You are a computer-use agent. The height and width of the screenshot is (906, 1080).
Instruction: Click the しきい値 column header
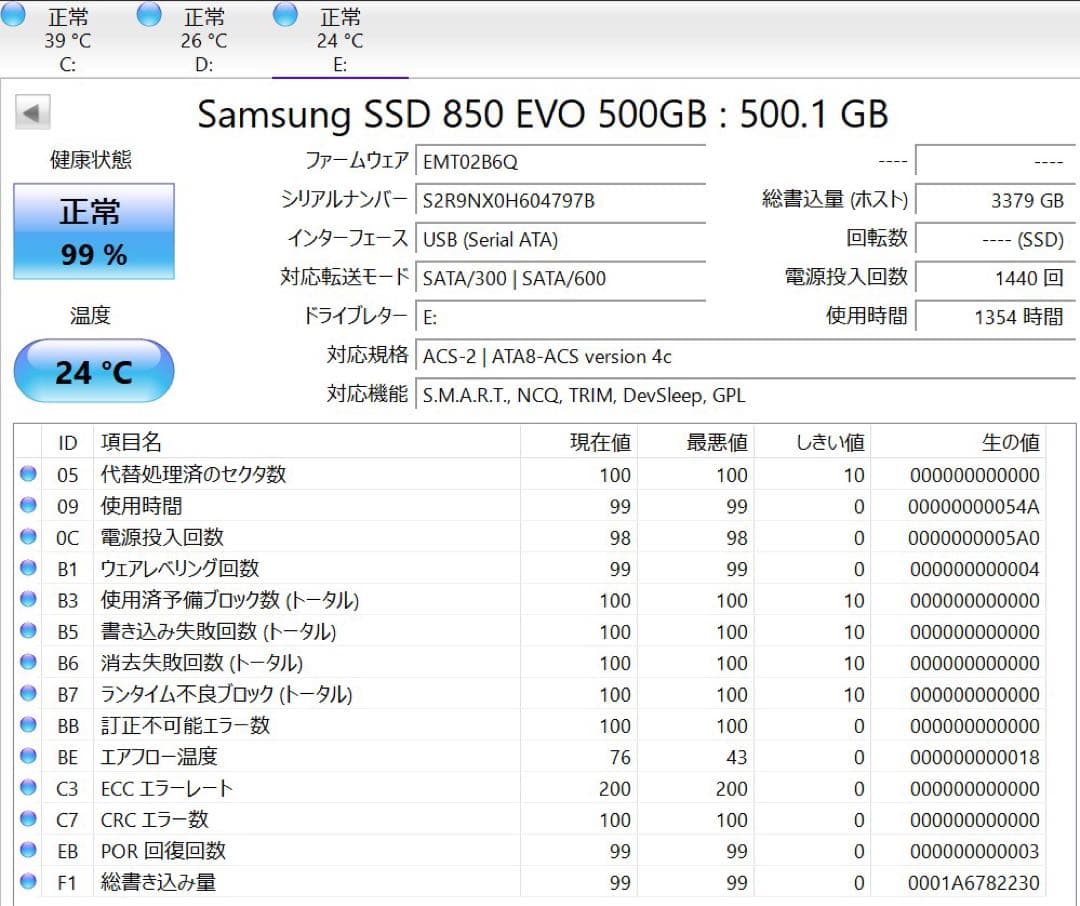pos(813,442)
